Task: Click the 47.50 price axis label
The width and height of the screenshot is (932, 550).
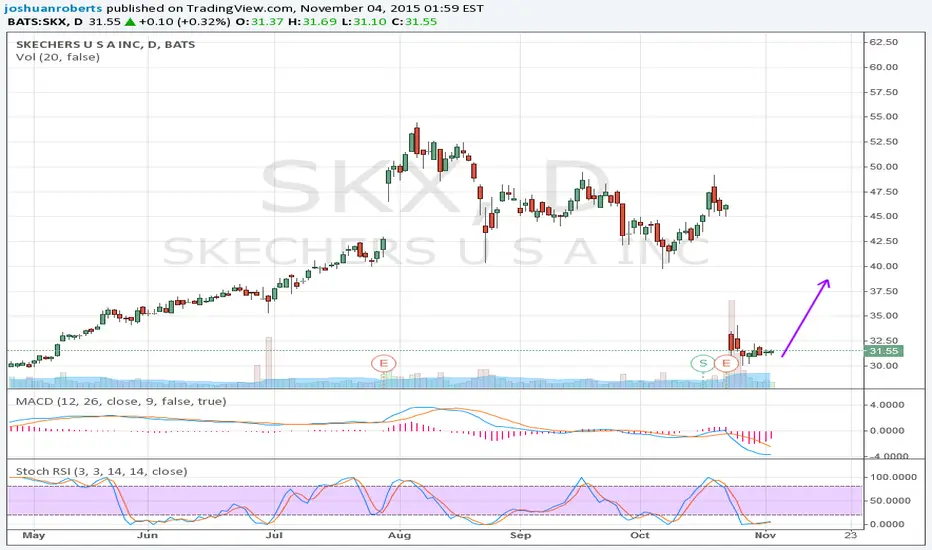Action: [884, 191]
